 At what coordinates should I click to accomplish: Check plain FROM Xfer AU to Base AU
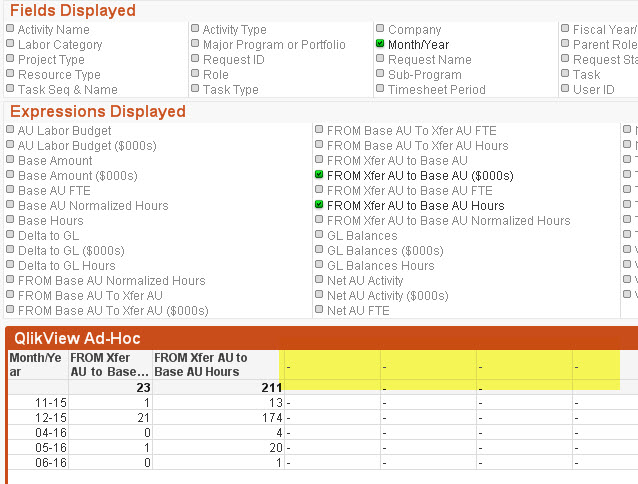(x=319, y=160)
